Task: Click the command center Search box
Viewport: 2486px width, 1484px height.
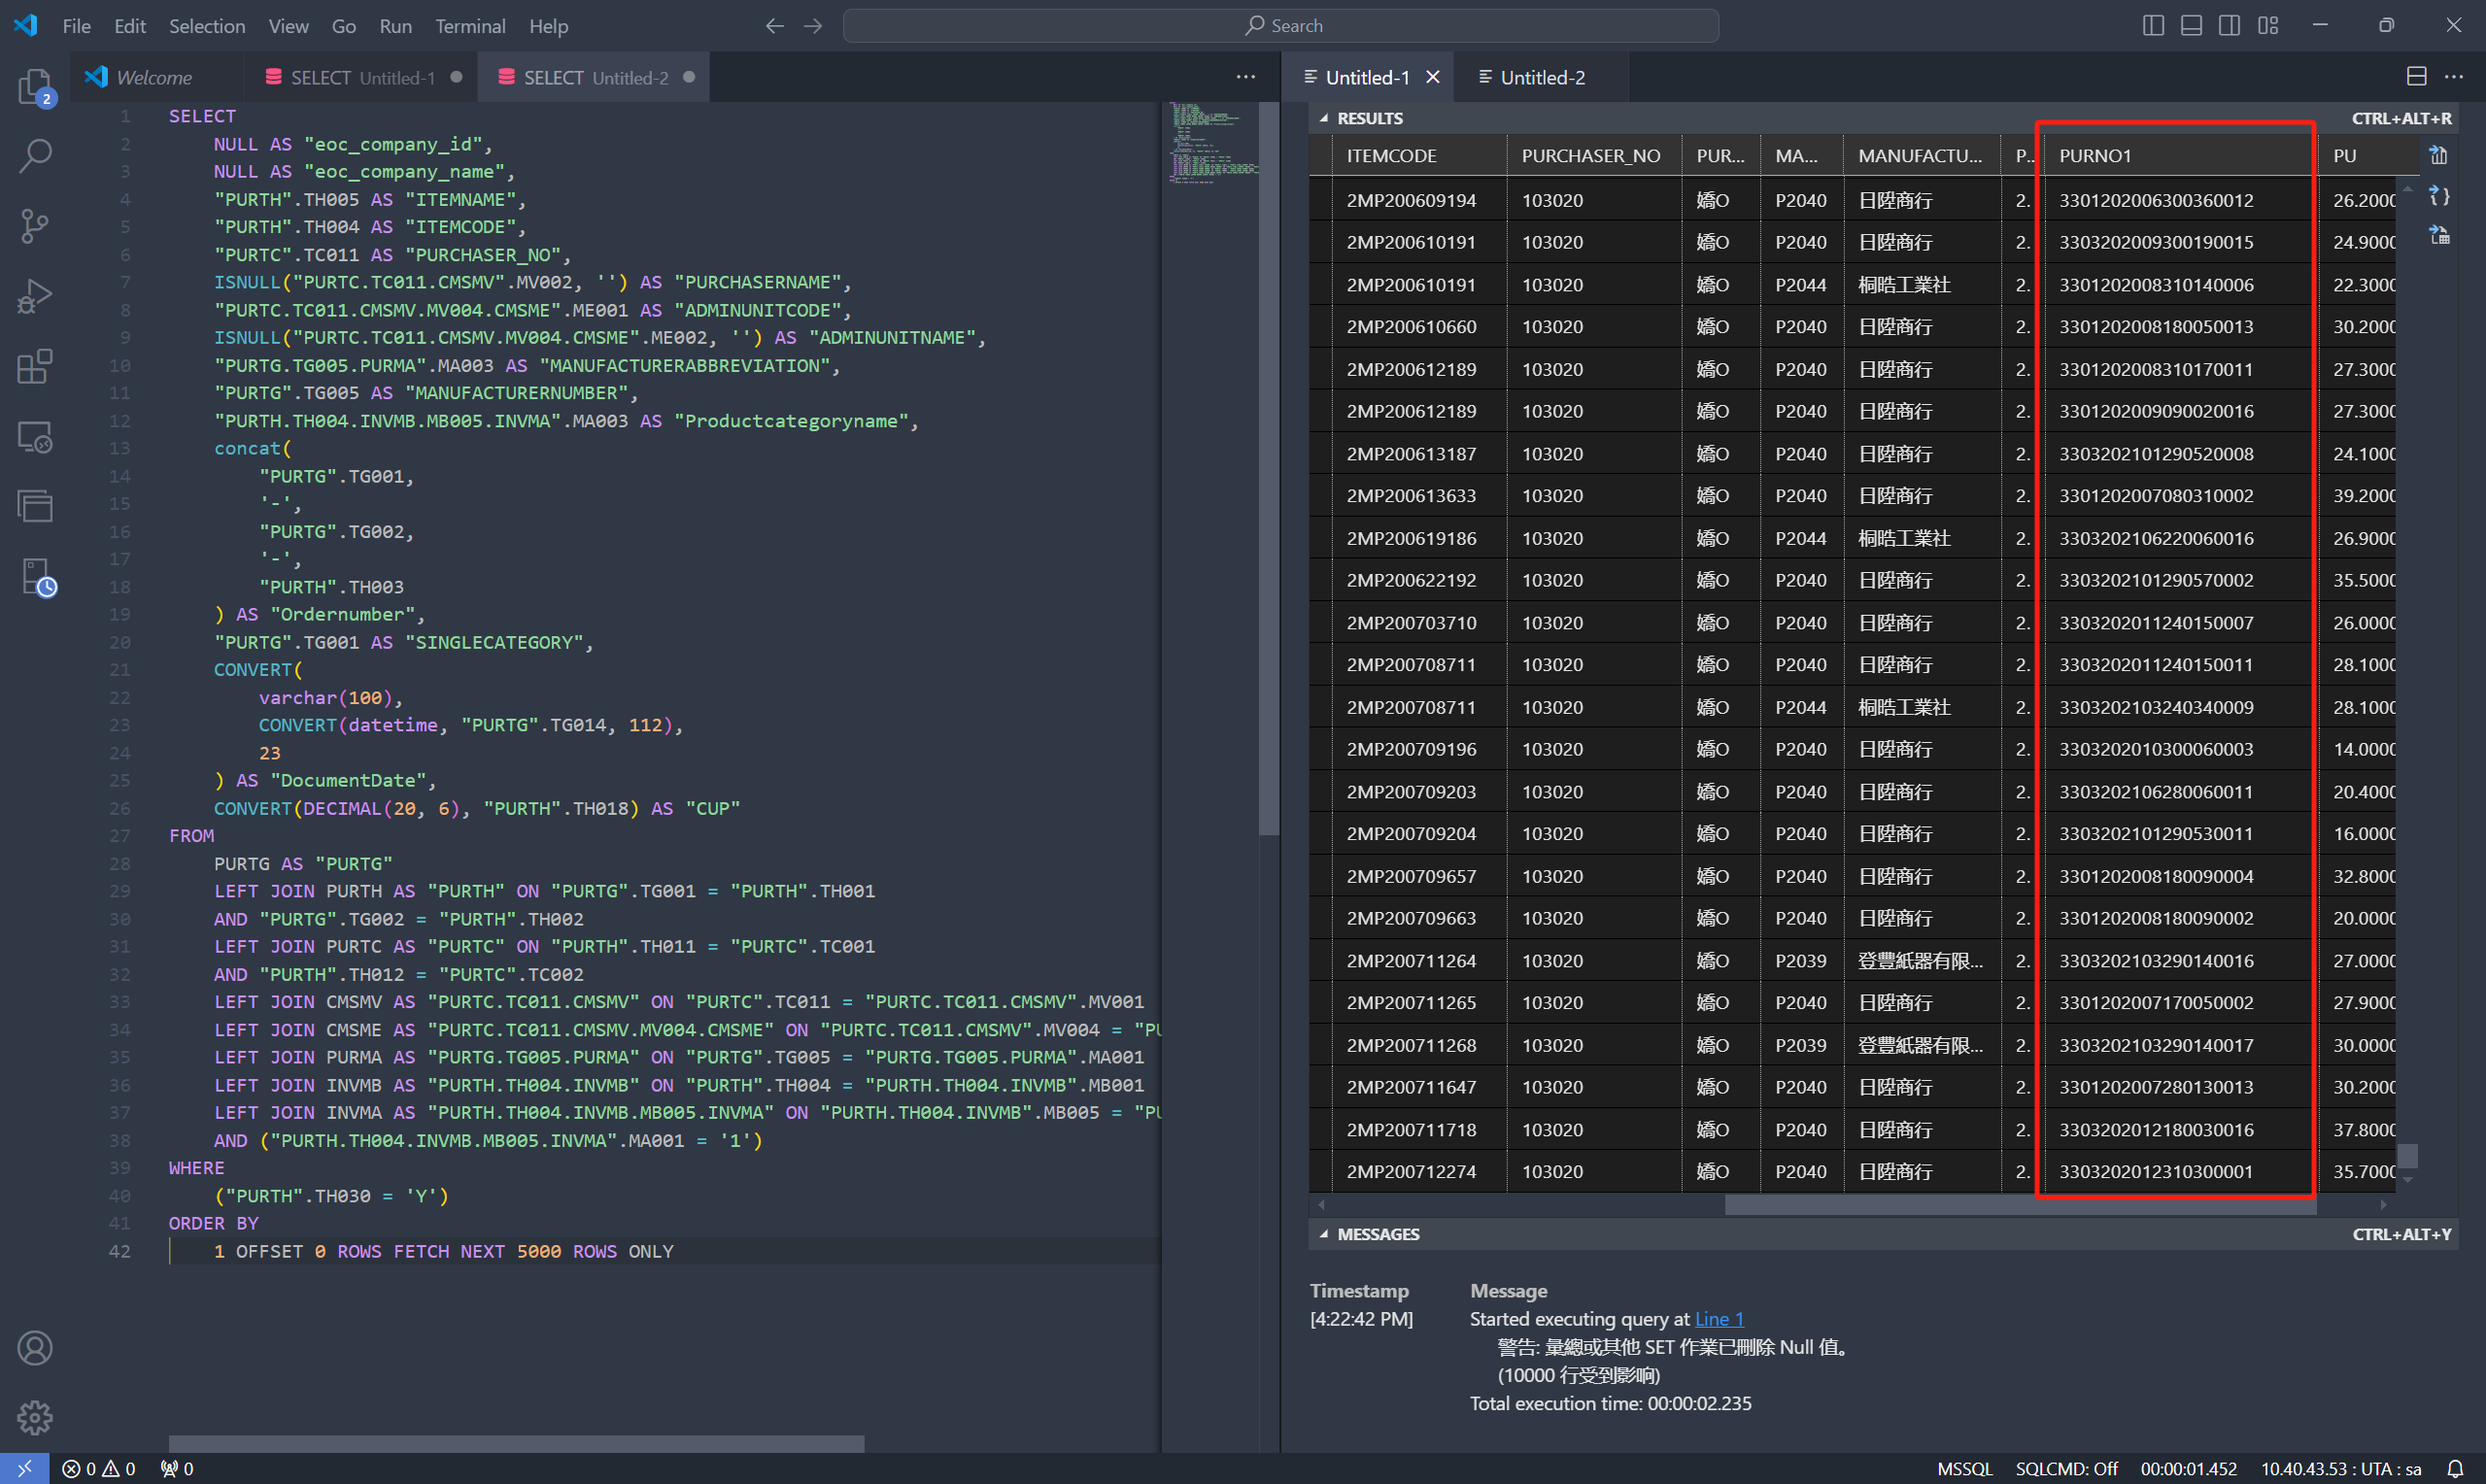Action: [1281, 26]
